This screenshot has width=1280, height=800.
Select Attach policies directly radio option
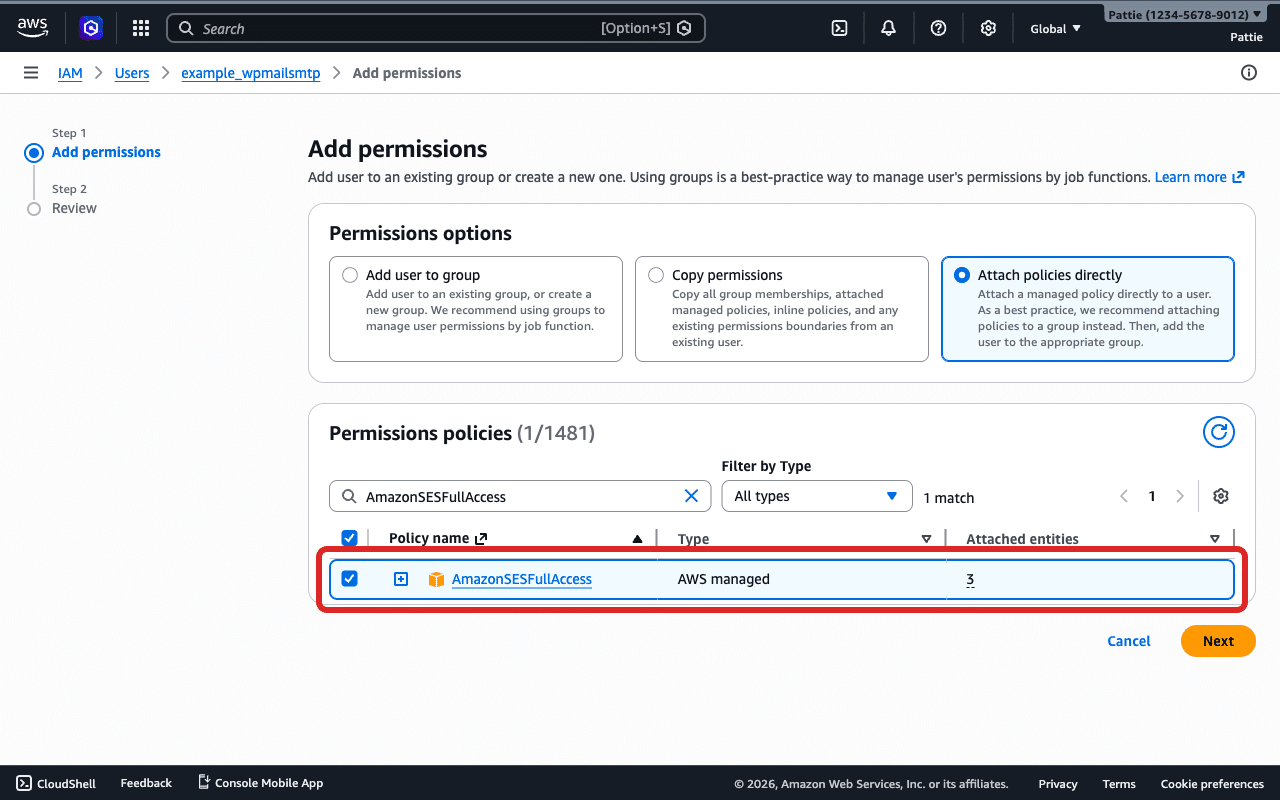coord(962,275)
